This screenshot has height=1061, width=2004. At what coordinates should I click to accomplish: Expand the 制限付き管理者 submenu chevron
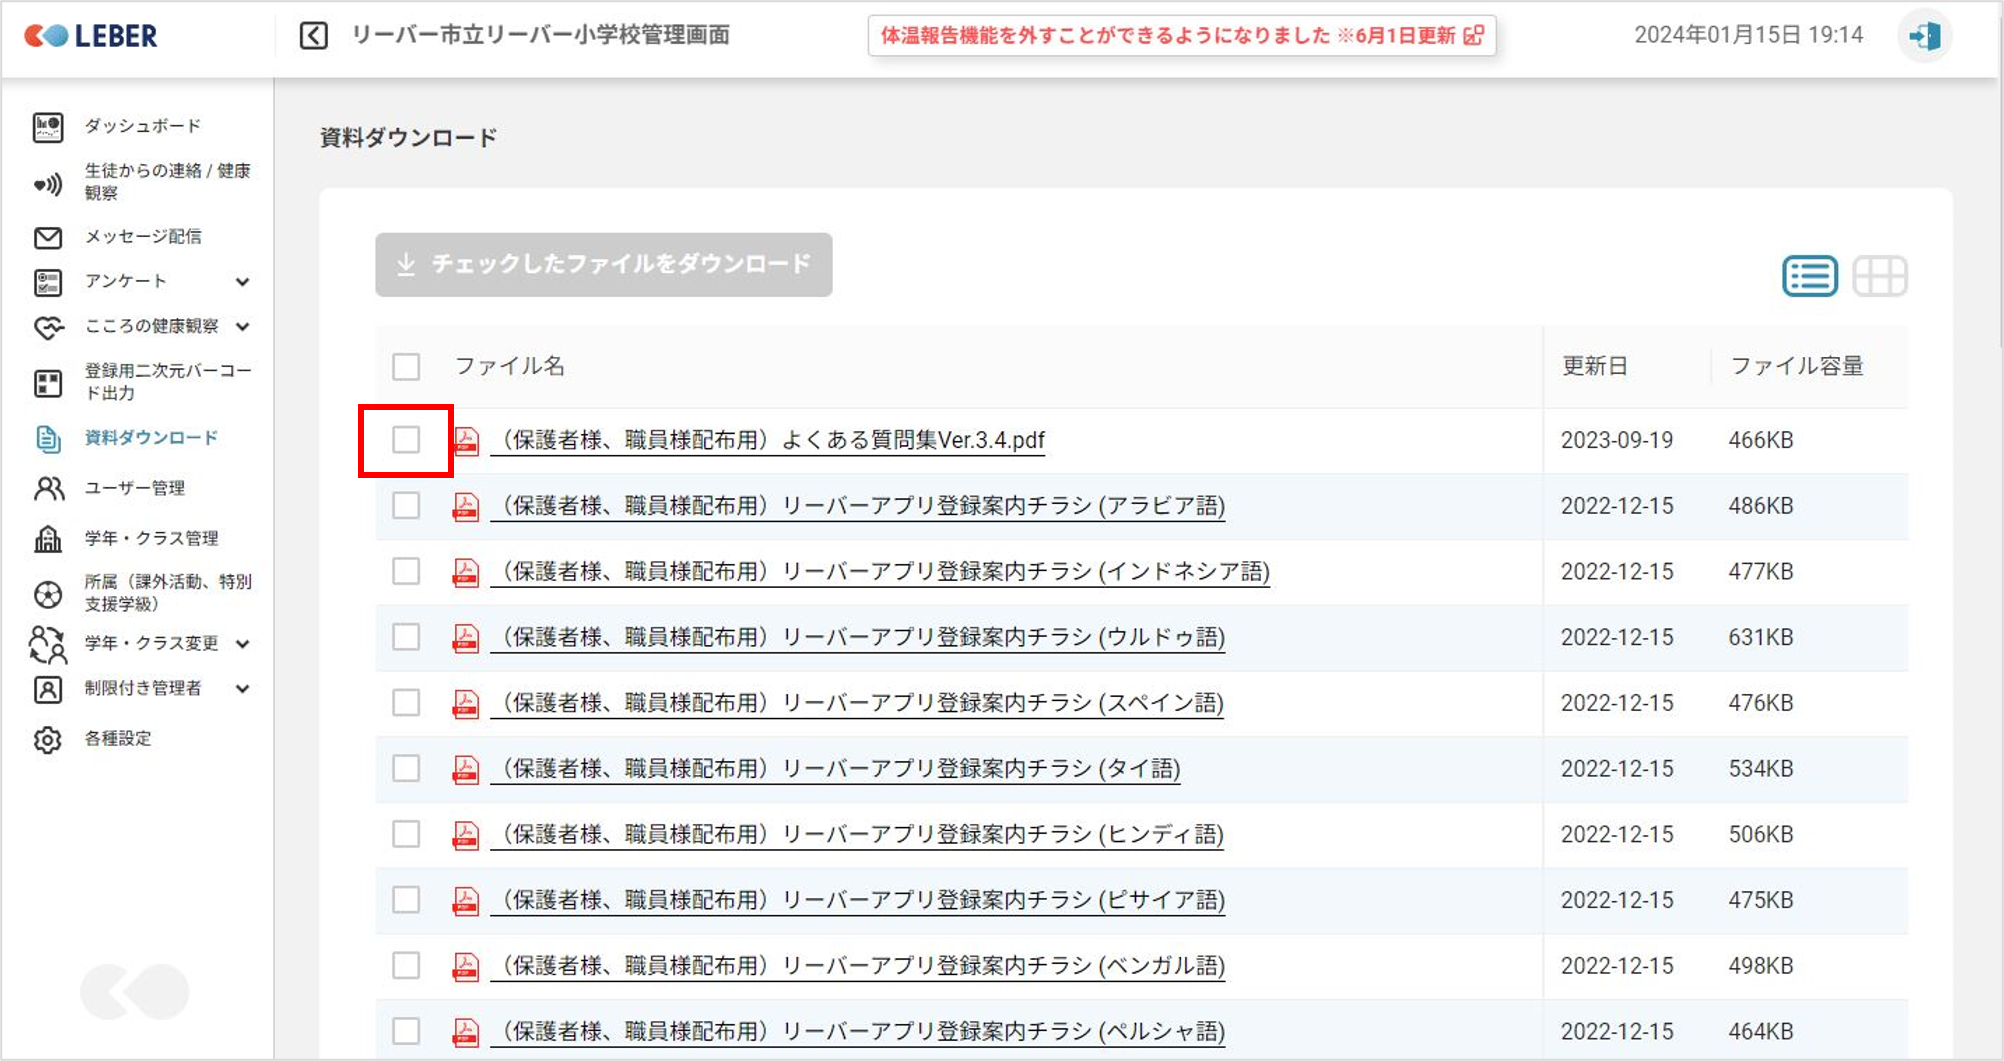click(x=242, y=689)
